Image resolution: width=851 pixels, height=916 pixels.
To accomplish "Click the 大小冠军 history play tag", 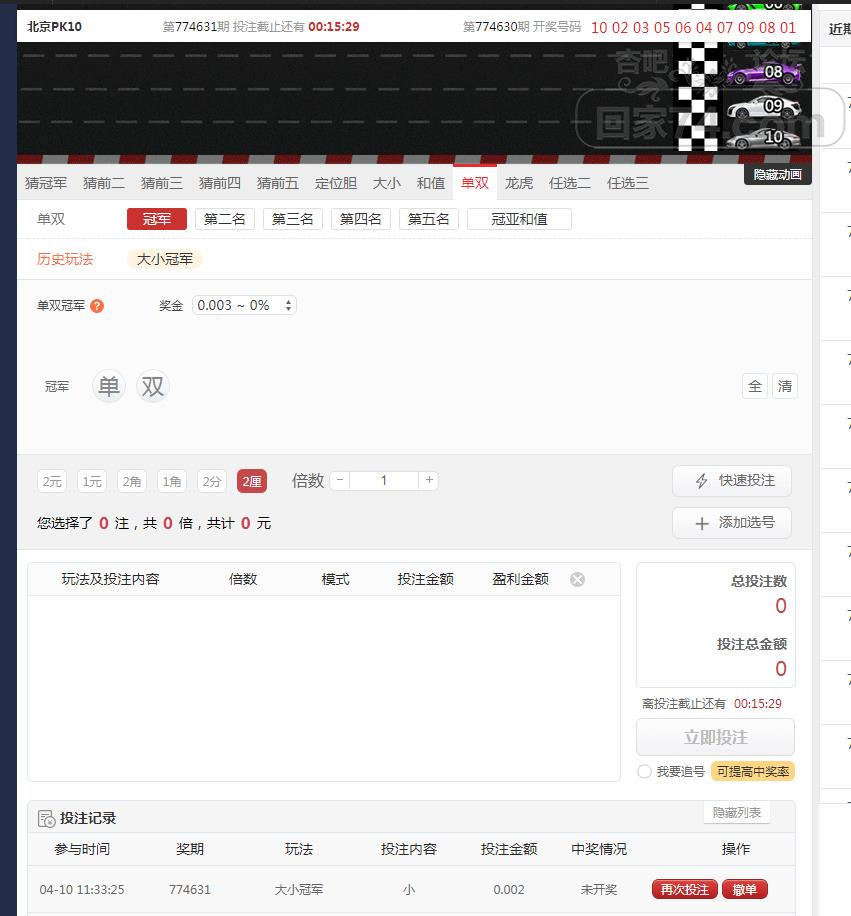I will coord(165,259).
